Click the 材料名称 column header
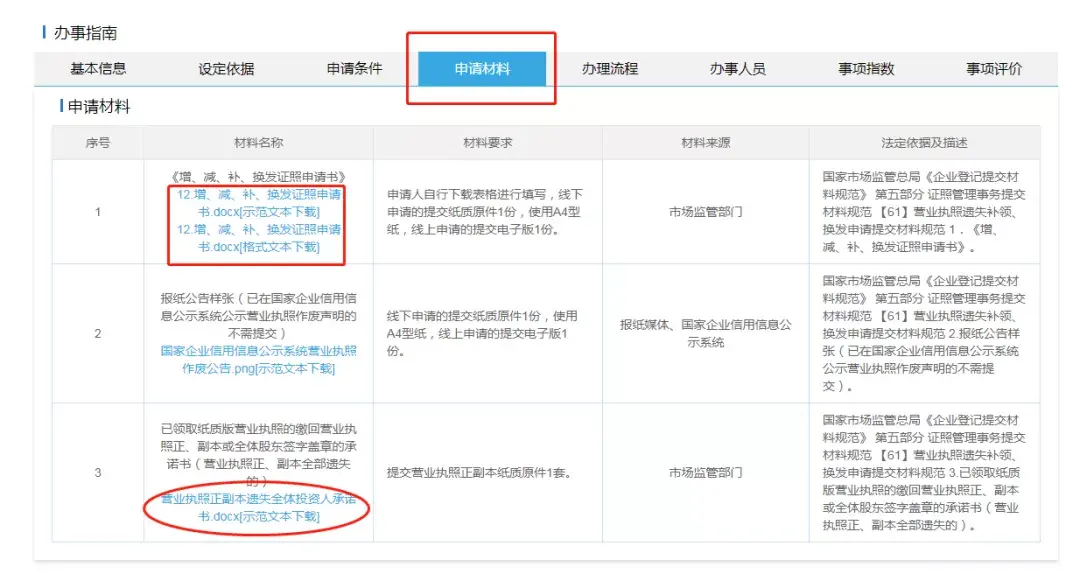Screen dimensions: 1080x574 pos(258,143)
